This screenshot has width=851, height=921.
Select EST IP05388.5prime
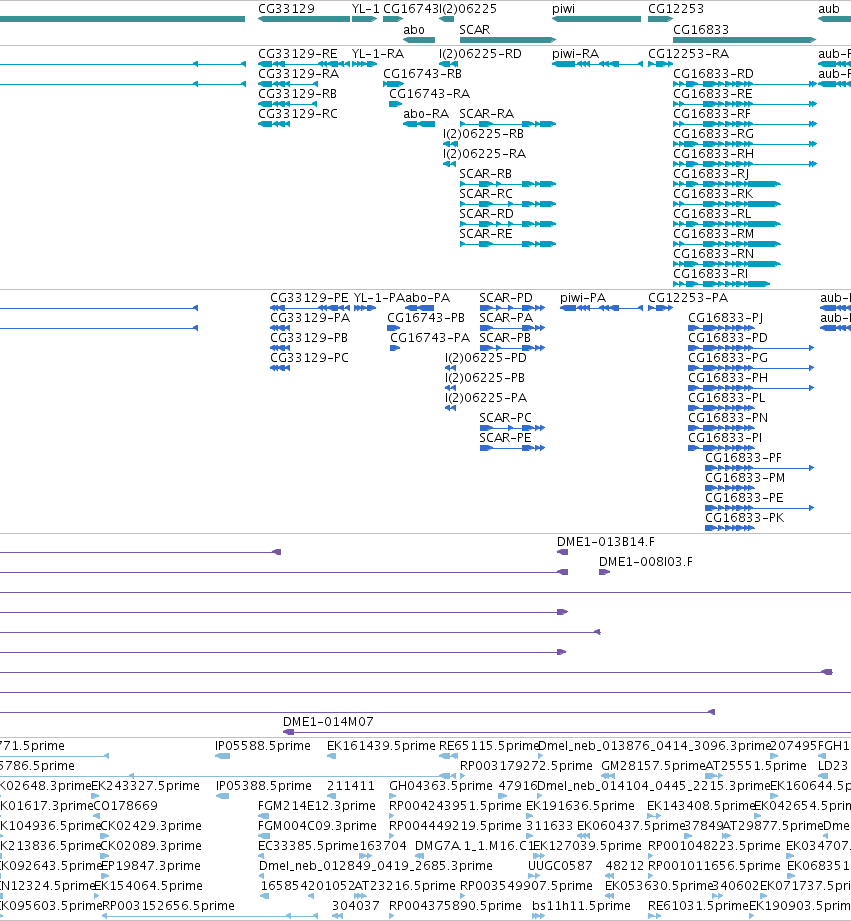click(x=264, y=786)
